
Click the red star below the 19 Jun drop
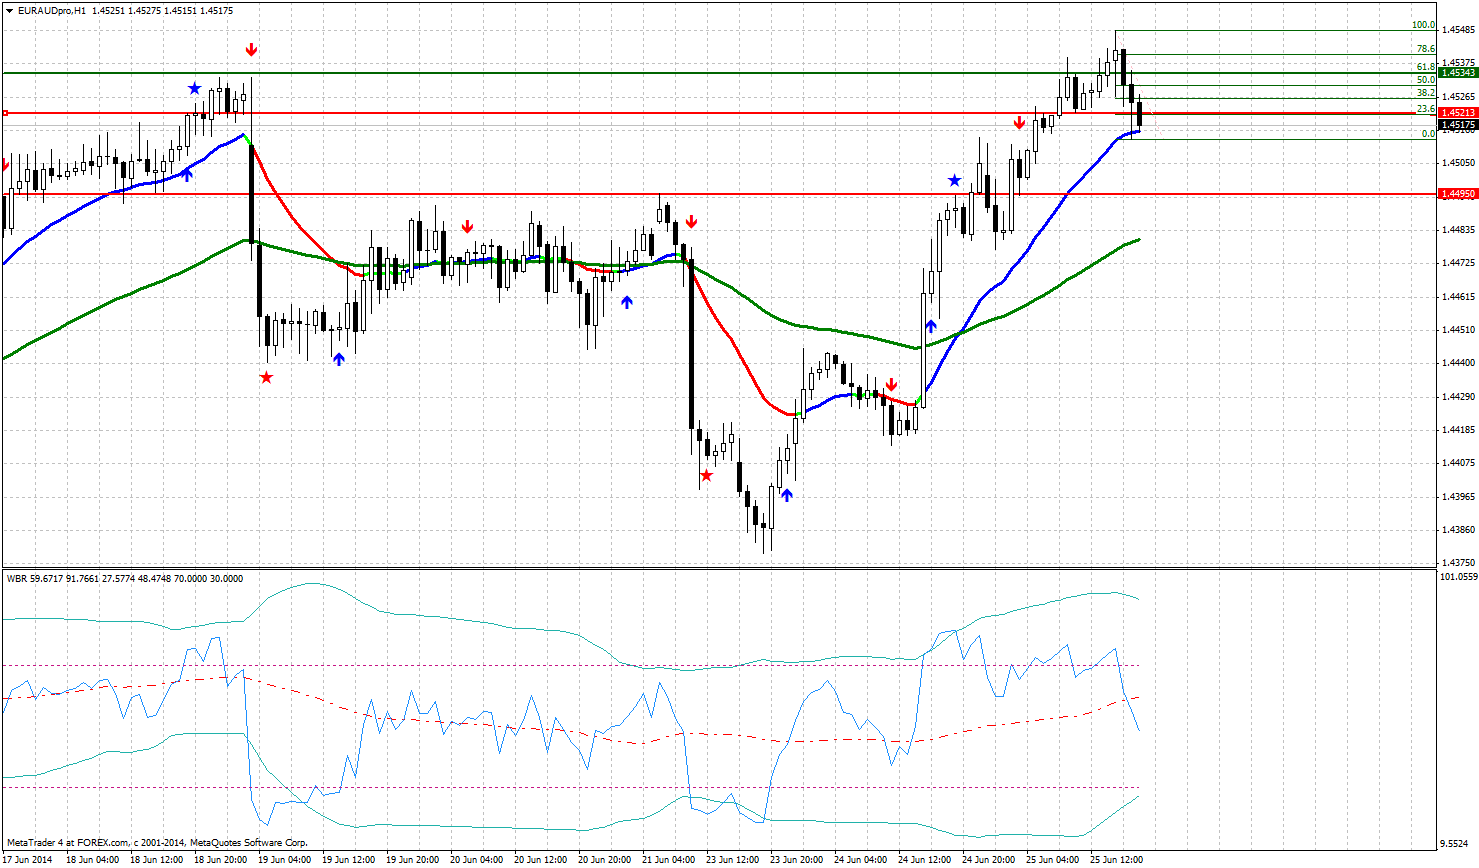(265, 378)
